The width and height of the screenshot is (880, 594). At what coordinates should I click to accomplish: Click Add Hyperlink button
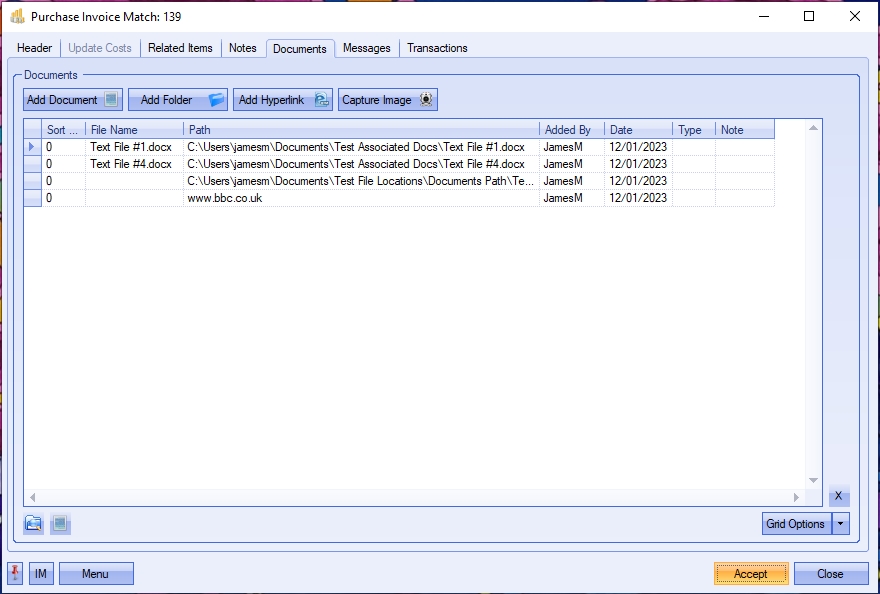point(283,100)
